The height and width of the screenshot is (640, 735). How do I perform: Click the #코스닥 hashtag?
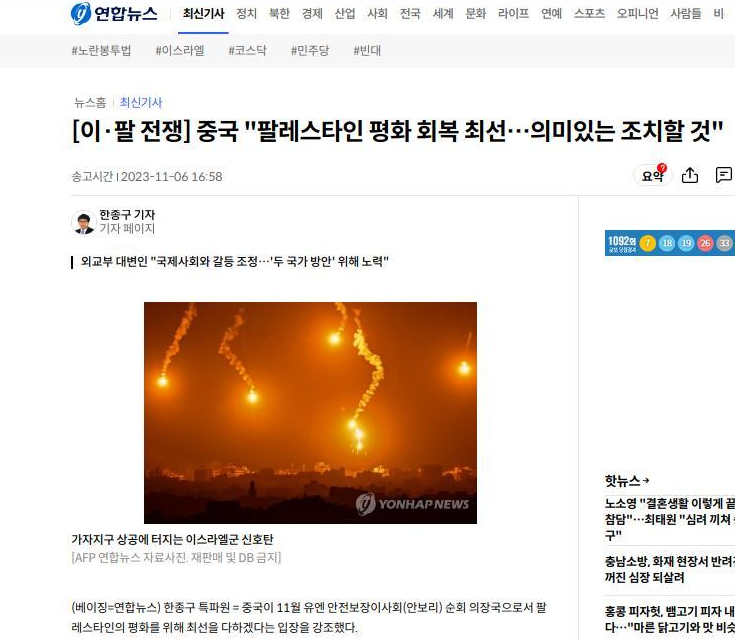[248, 50]
